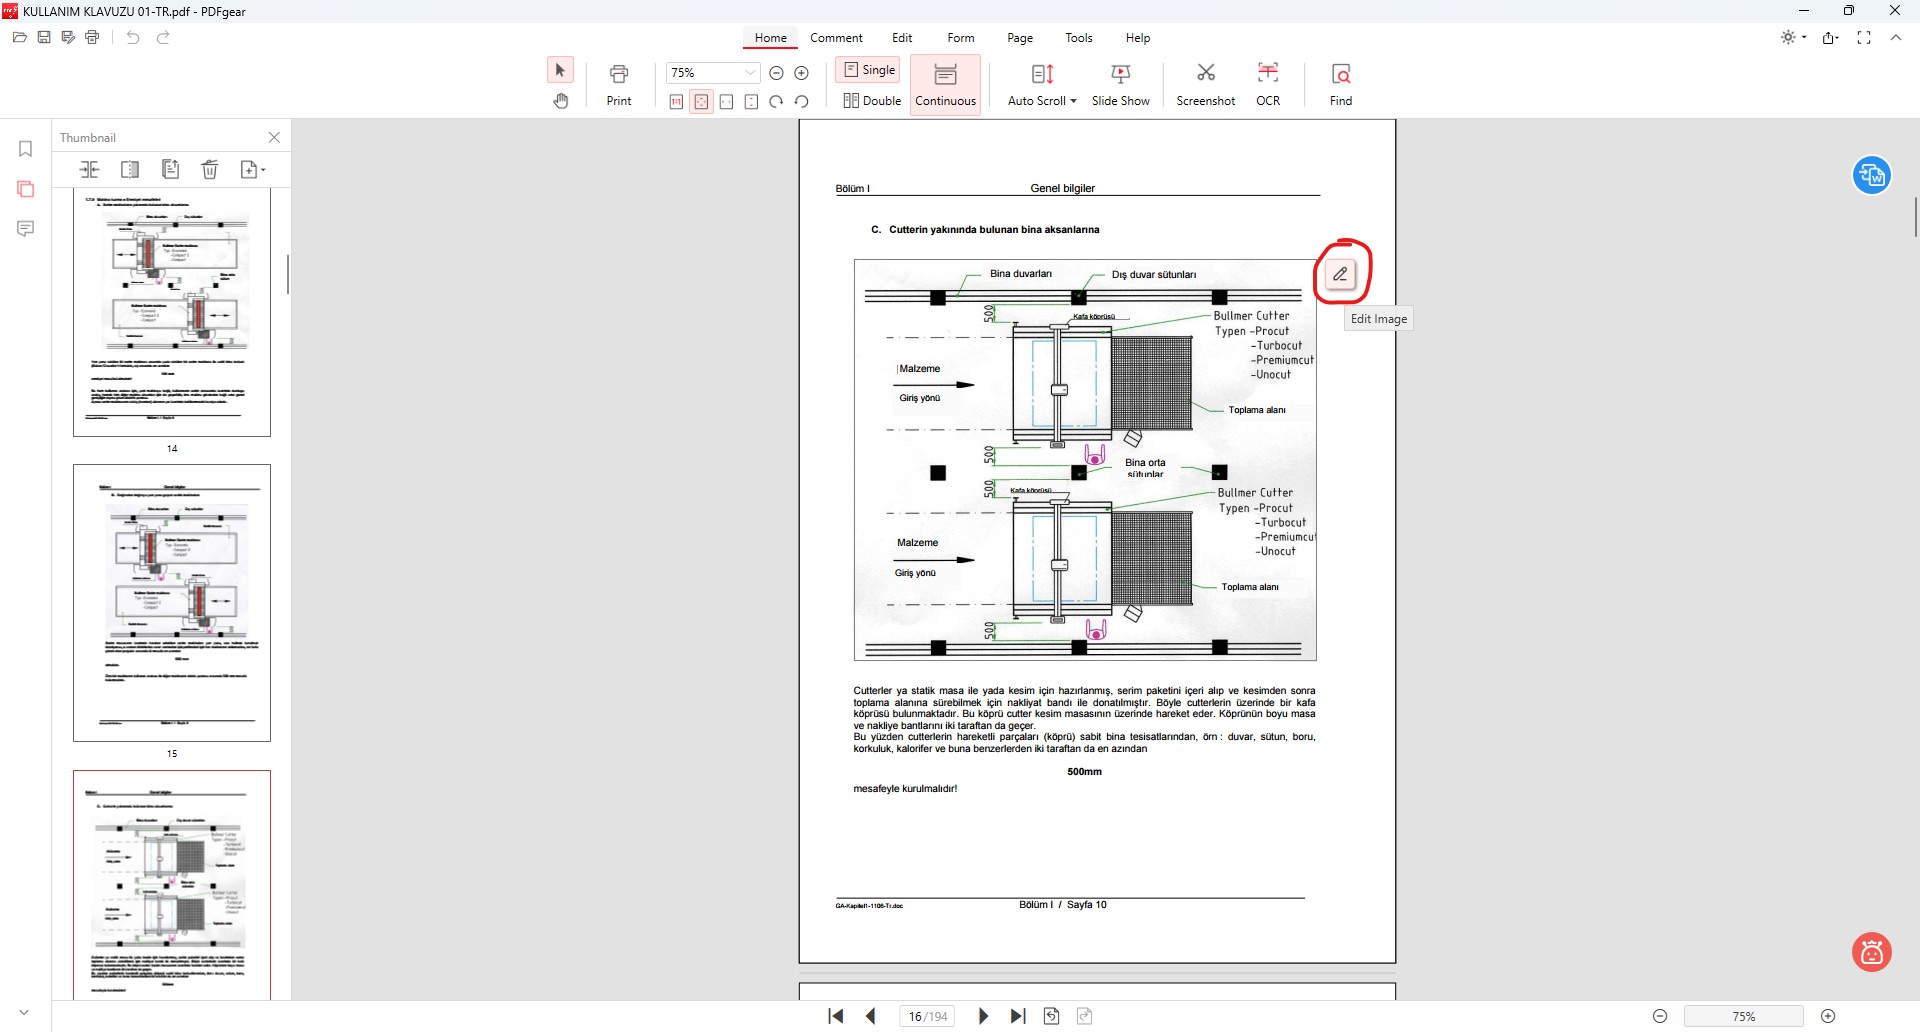Go to the next page
1920x1032 pixels.
coord(983,1016)
